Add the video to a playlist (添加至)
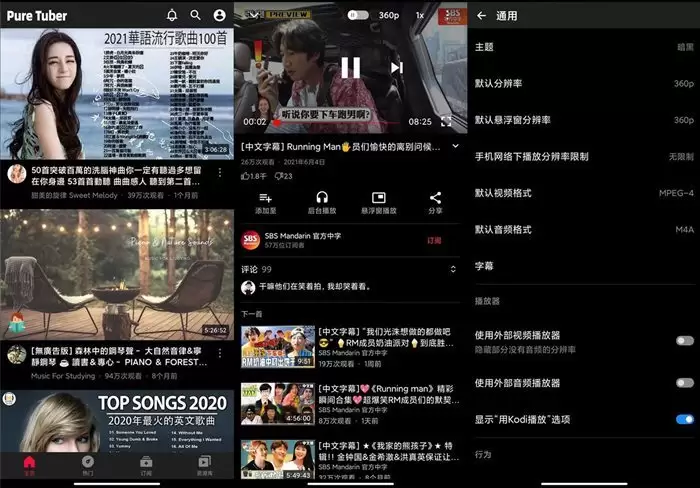 coord(265,202)
